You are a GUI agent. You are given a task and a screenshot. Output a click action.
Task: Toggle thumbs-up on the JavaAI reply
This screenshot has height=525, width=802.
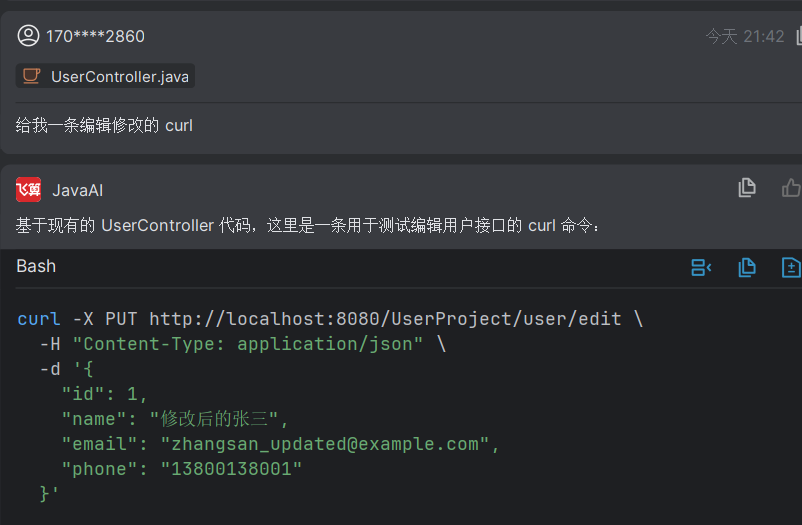(x=791, y=188)
